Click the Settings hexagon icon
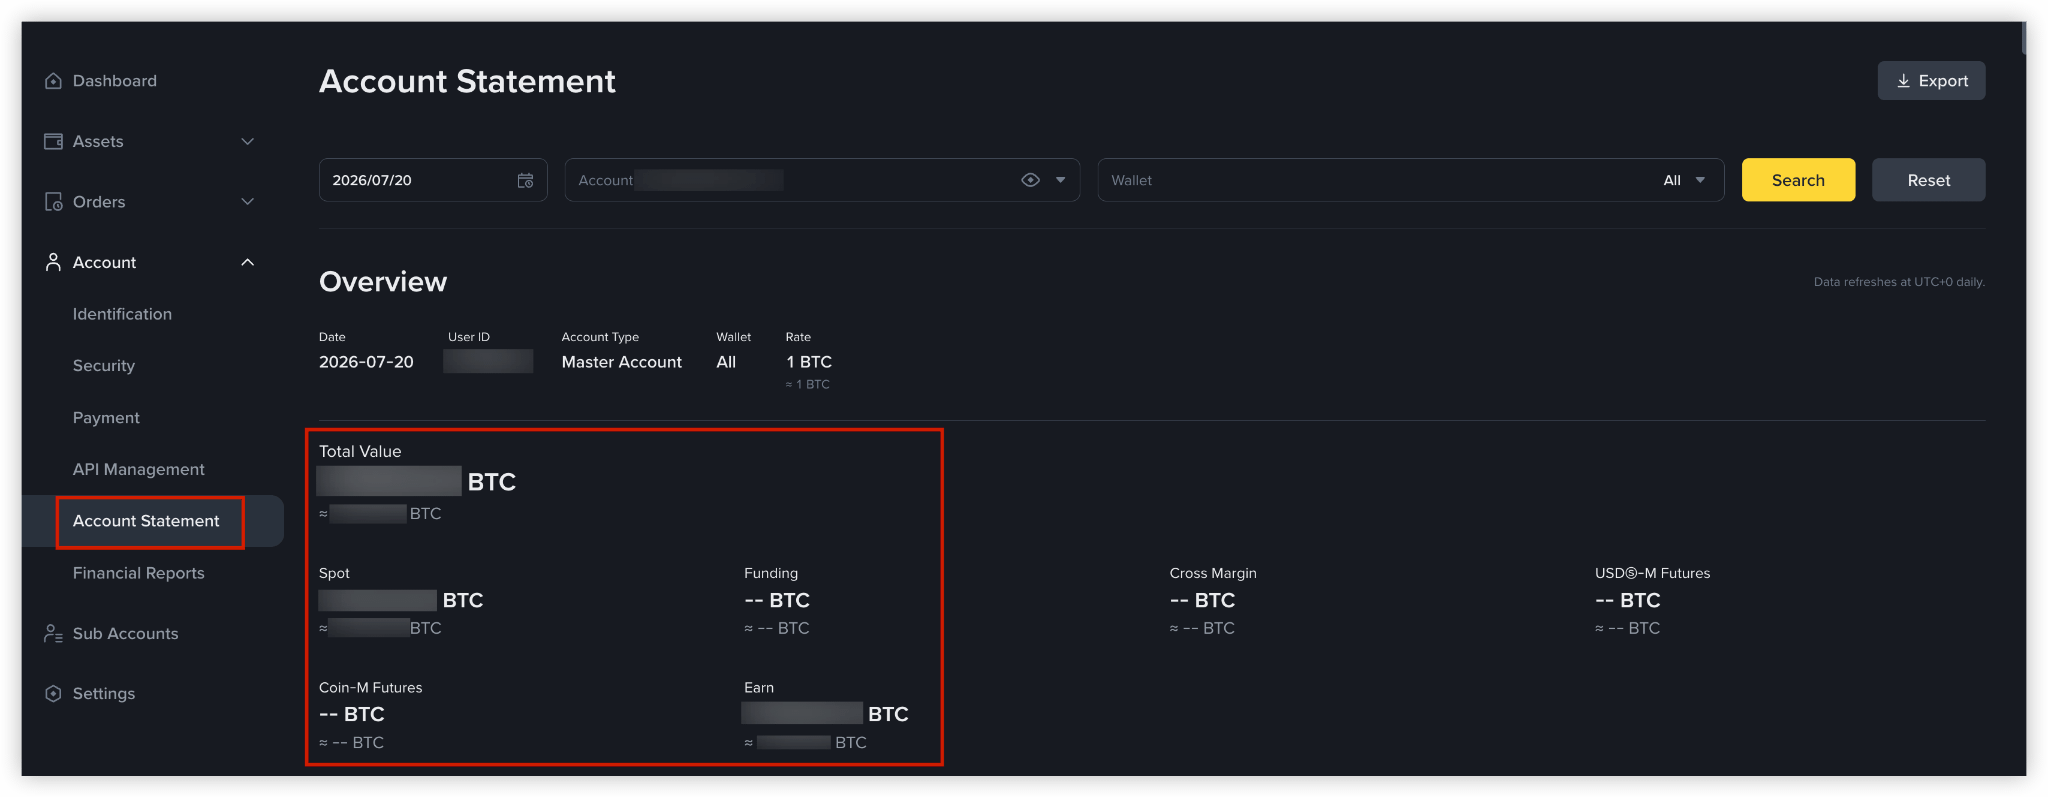Screen dimensions: 2048x797 [x=53, y=694]
